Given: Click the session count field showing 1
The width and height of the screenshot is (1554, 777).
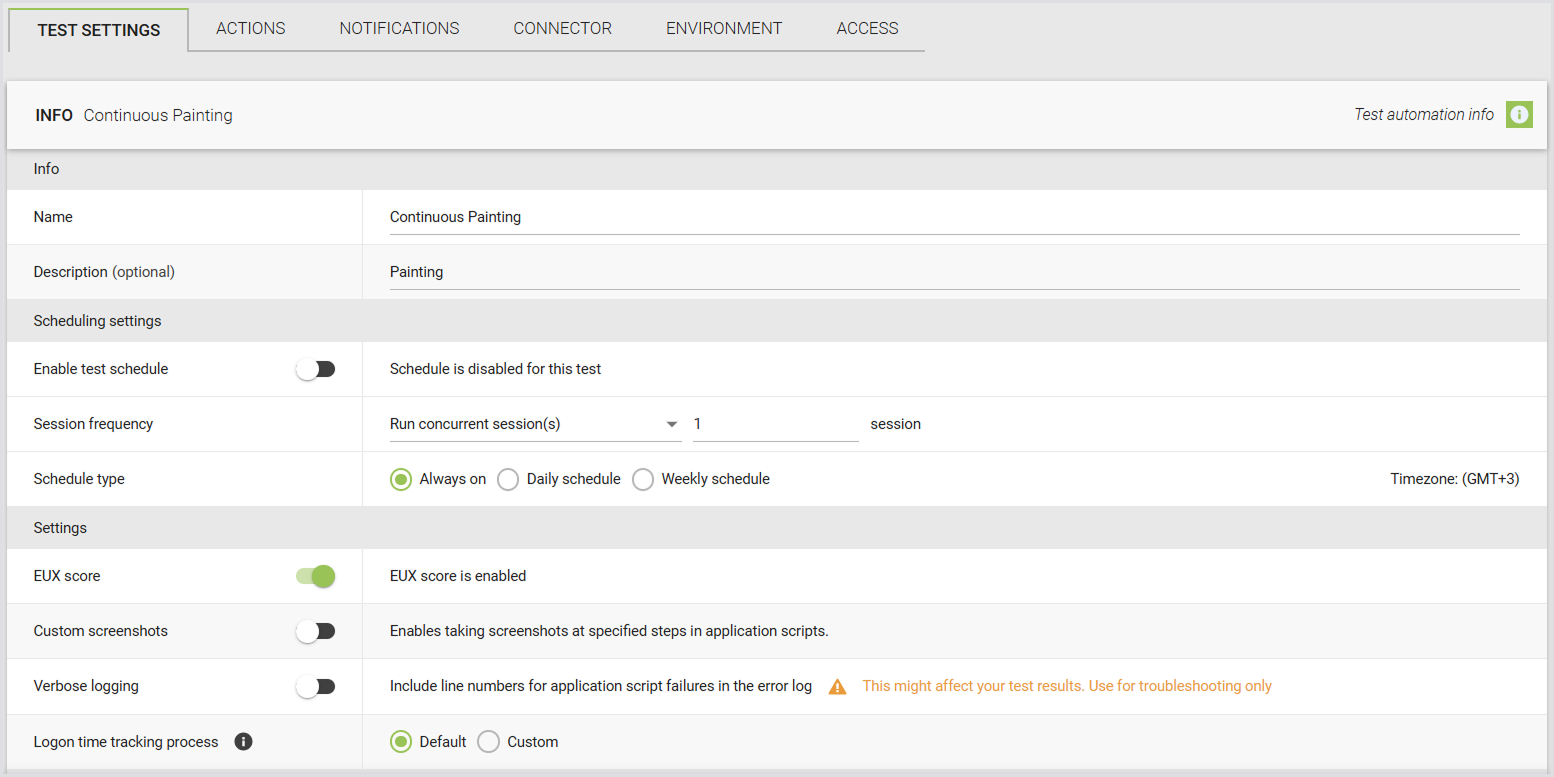Looking at the screenshot, I should click(x=776, y=424).
